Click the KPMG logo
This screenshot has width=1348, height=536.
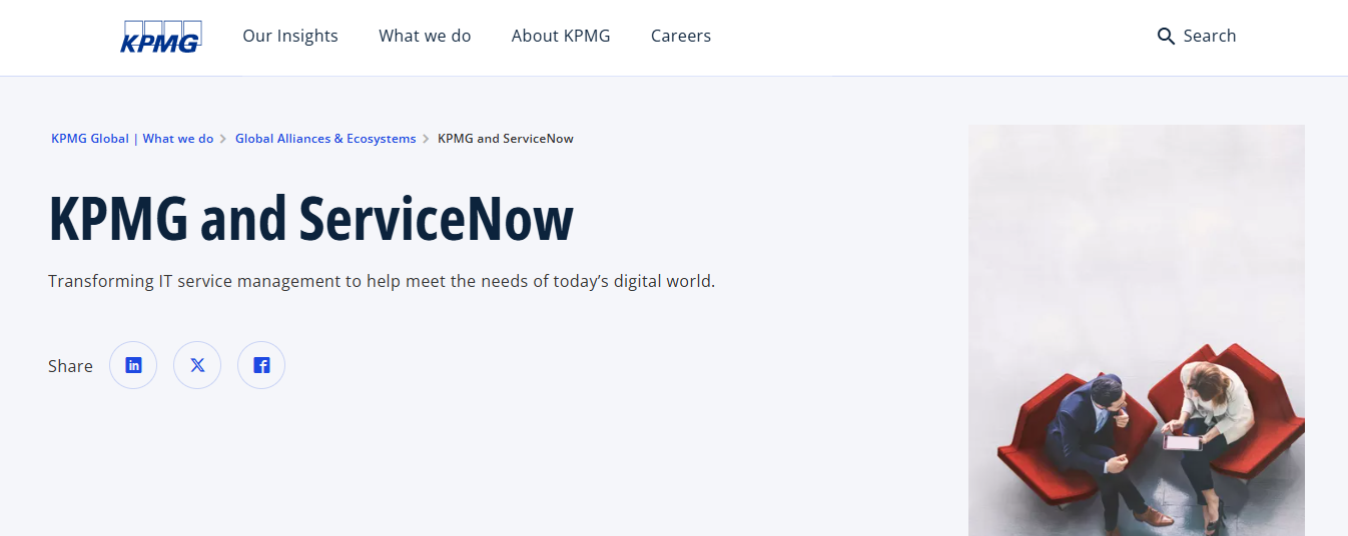(161, 36)
